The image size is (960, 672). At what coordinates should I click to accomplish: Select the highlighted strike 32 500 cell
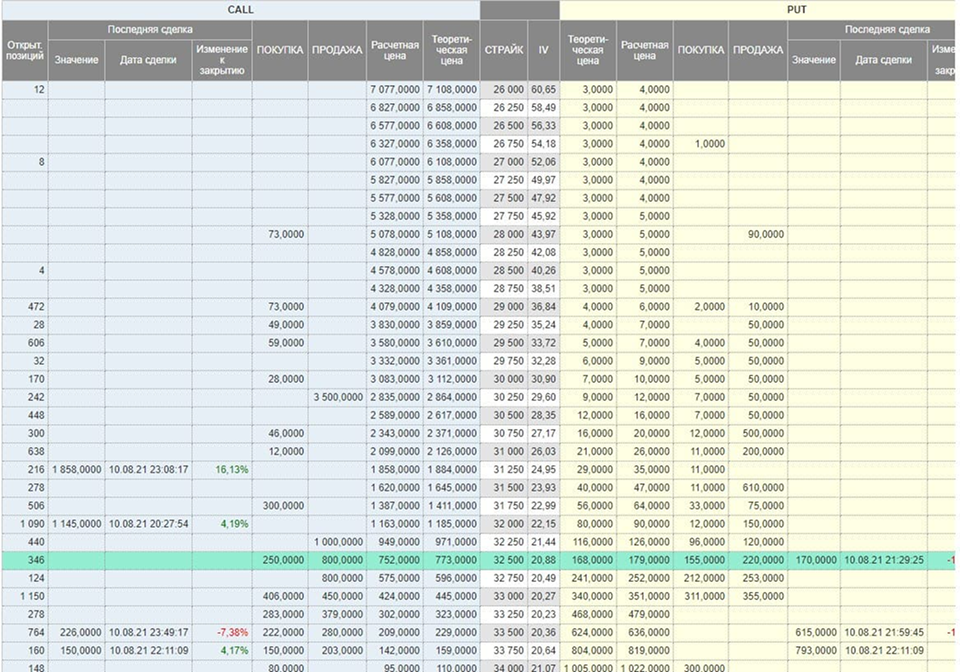click(503, 560)
